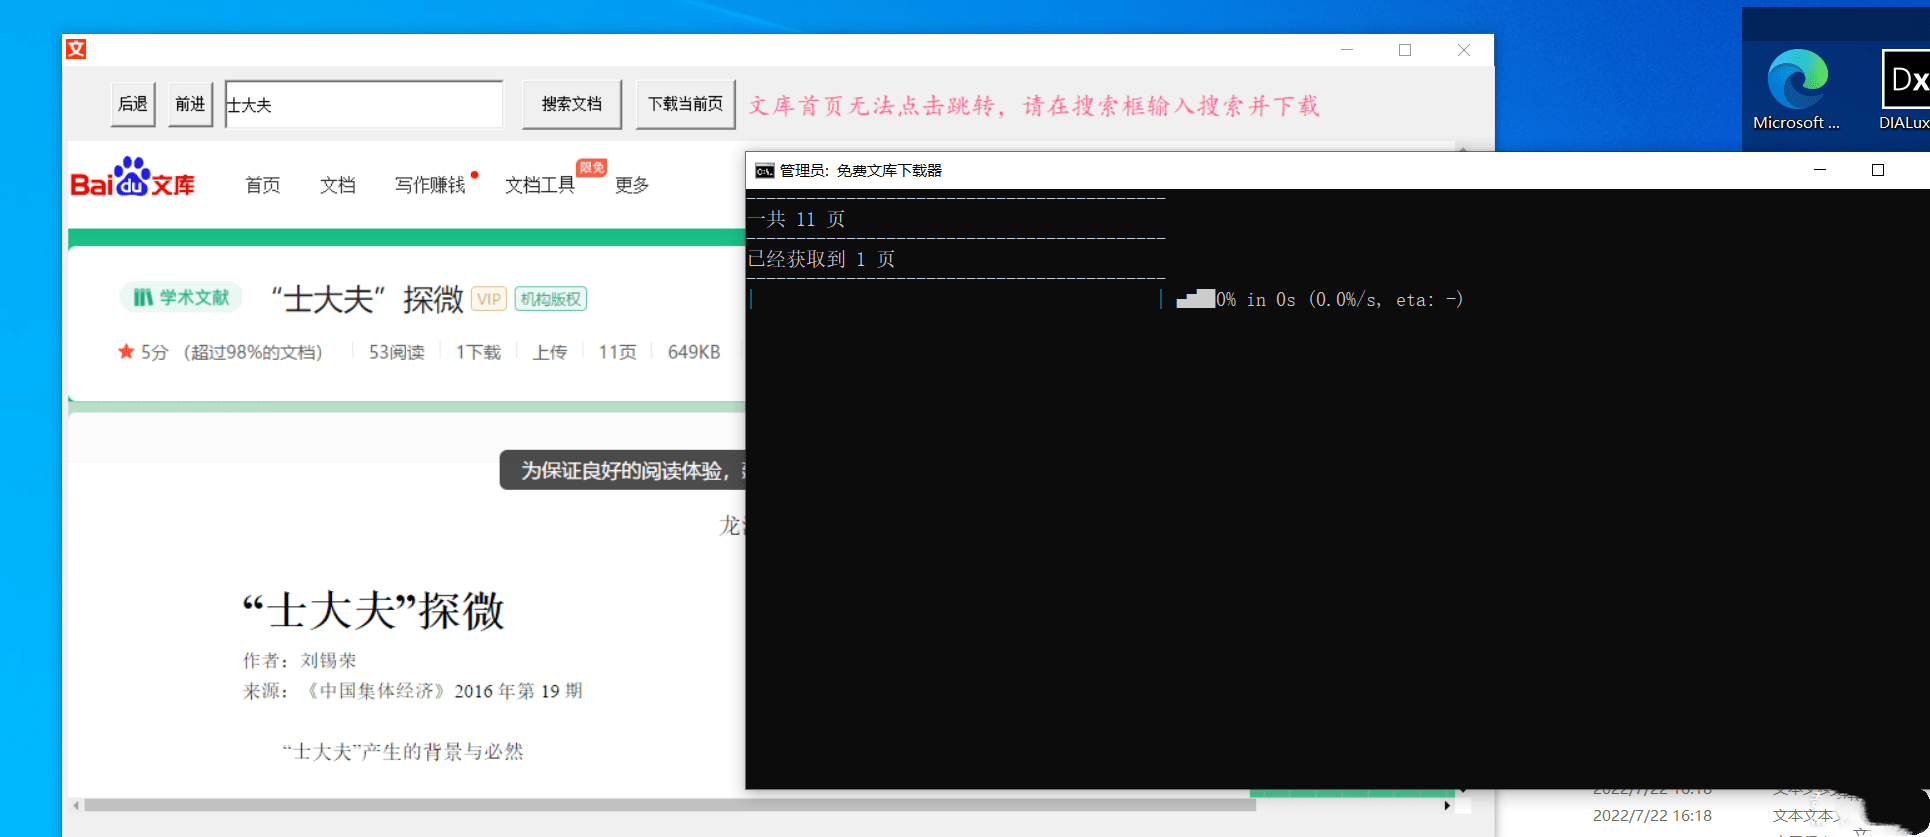Click the 前进 forward button
Screen dimensions: 1930x837
click(x=190, y=104)
